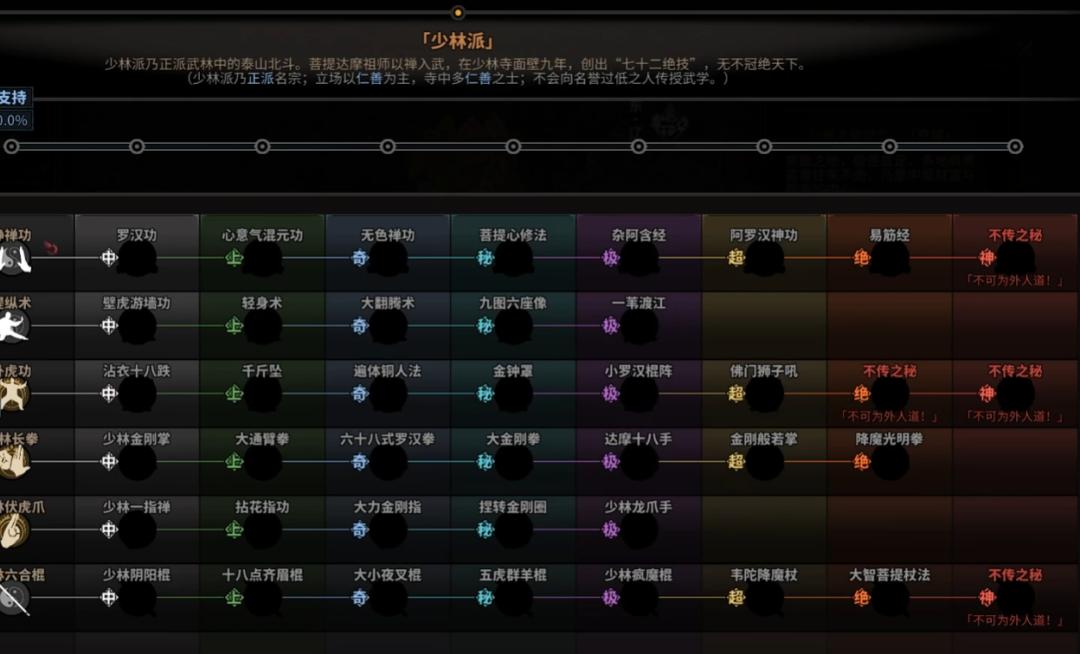
Task: Click the orange dot above 少林派 title
Action: 458,13
